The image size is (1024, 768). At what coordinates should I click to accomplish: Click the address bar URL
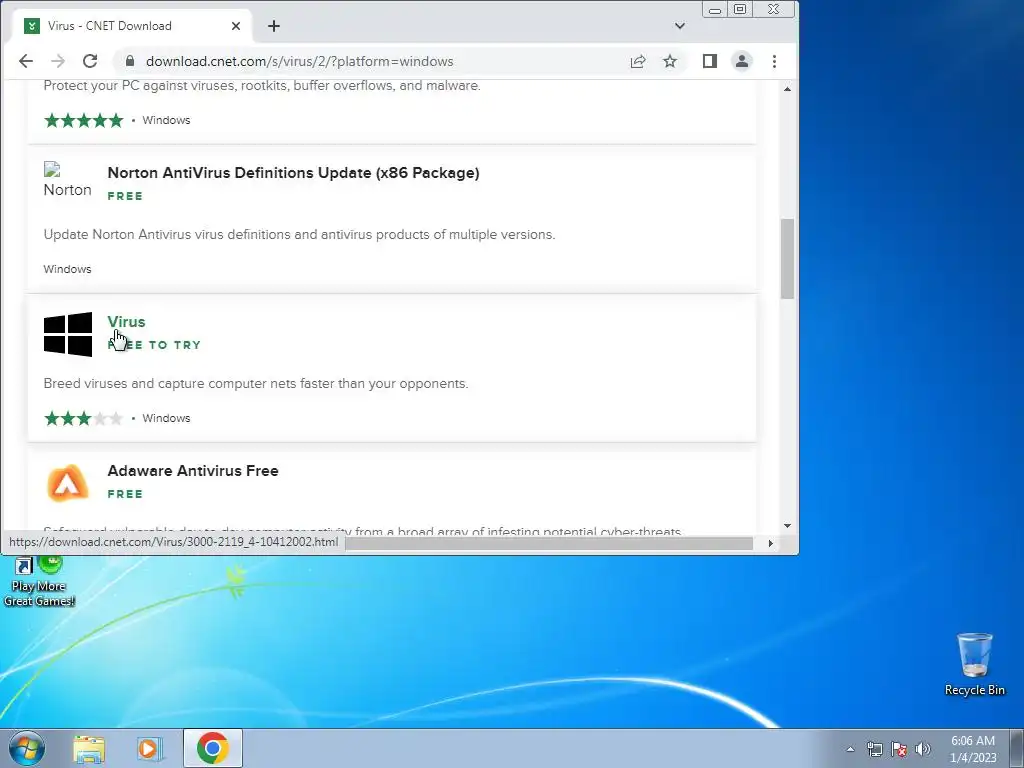coord(300,61)
